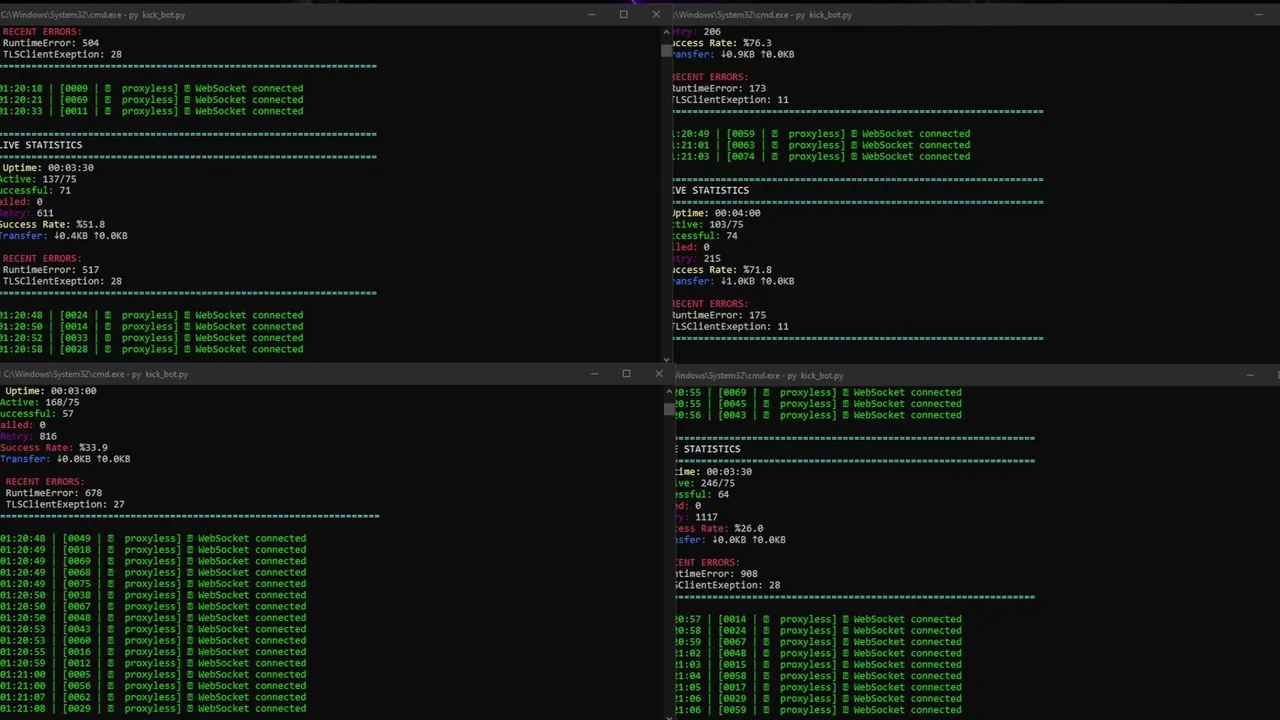Screen dimensions: 1280x720
Task: Click scroll-down arrow in top-left console scrollbar
Action: pyautogui.click(x=667, y=357)
